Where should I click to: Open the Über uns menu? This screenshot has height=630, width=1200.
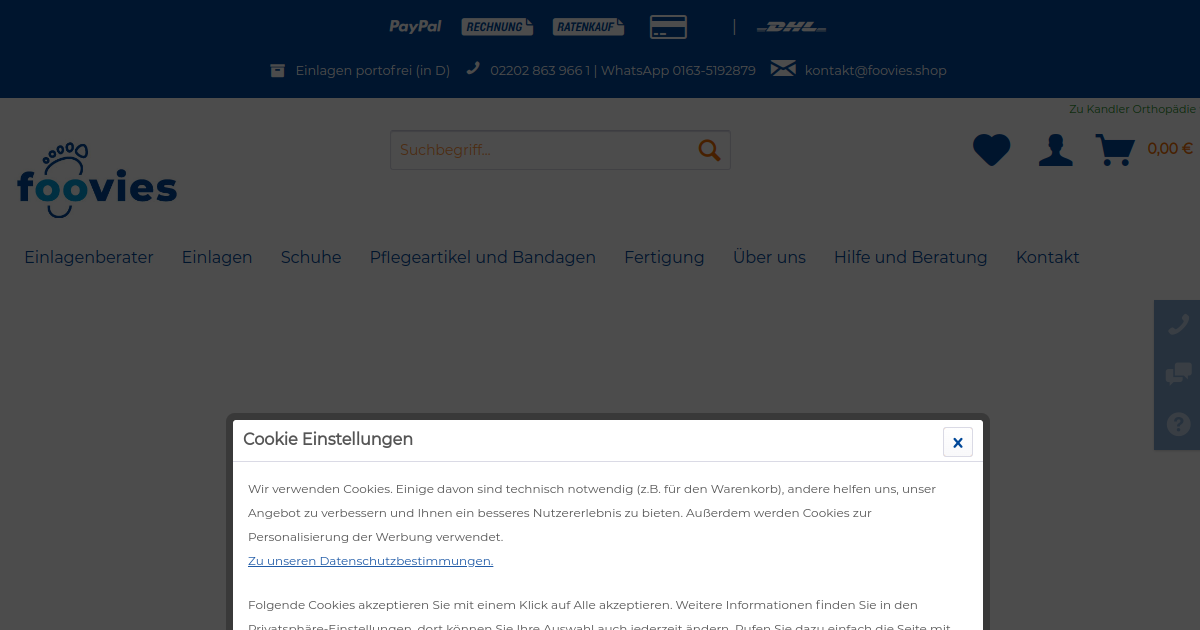click(769, 257)
